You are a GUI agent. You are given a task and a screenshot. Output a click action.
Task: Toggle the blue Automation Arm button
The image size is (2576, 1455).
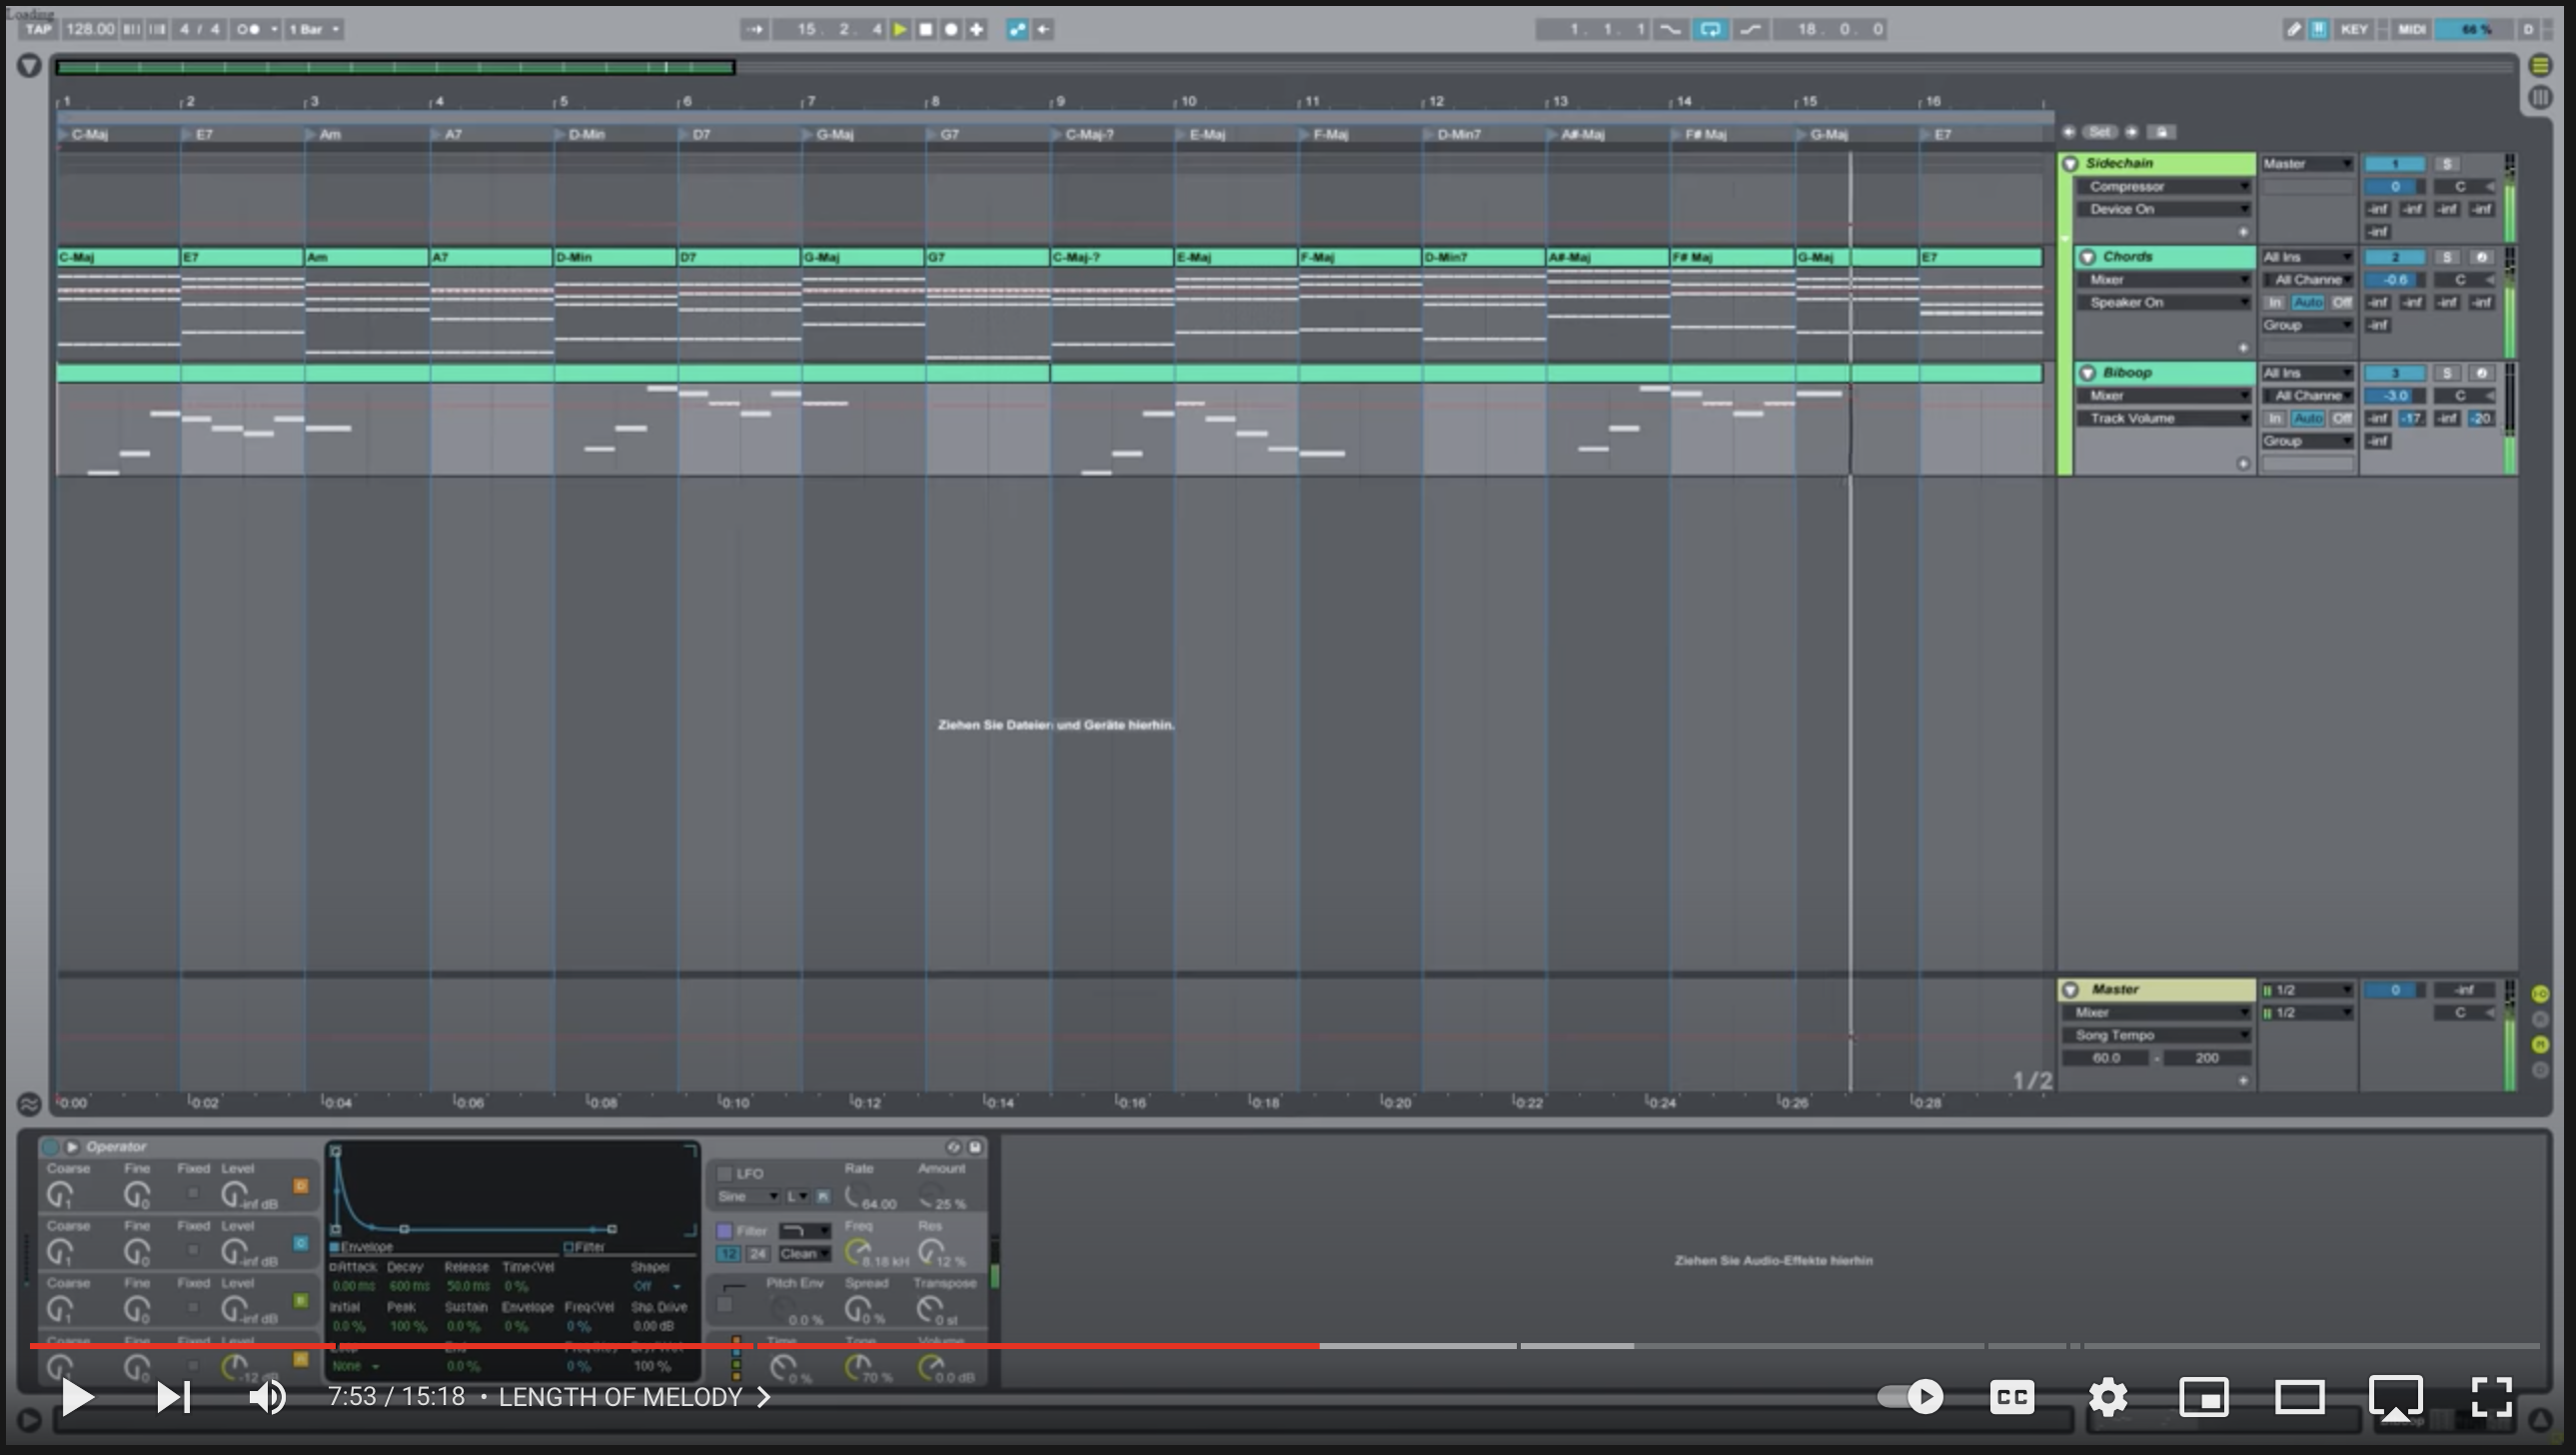pos(1017,29)
